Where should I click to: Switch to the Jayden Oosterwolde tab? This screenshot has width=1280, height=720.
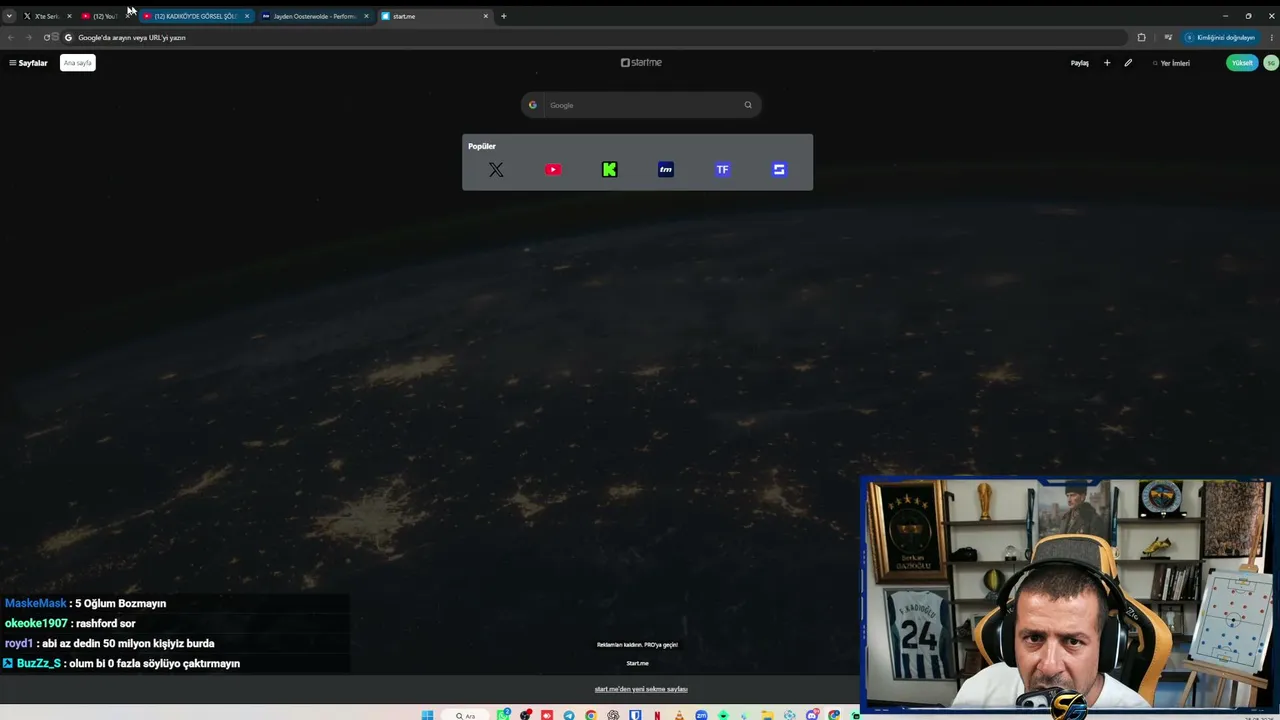pyautogui.click(x=315, y=16)
